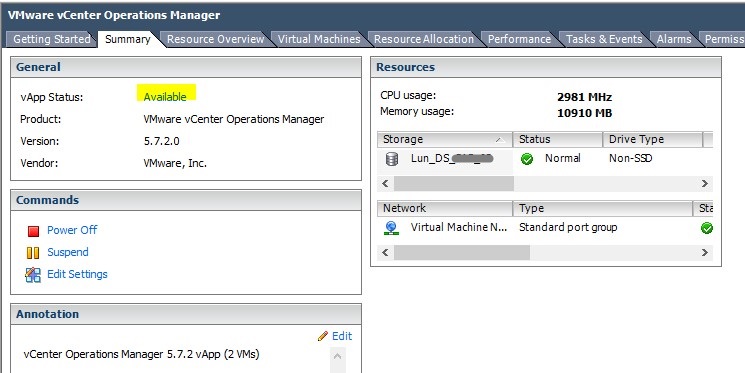Screen dimensions: 745x373
Task: Click the Edit annotation link
Action: click(x=342, y=336)
